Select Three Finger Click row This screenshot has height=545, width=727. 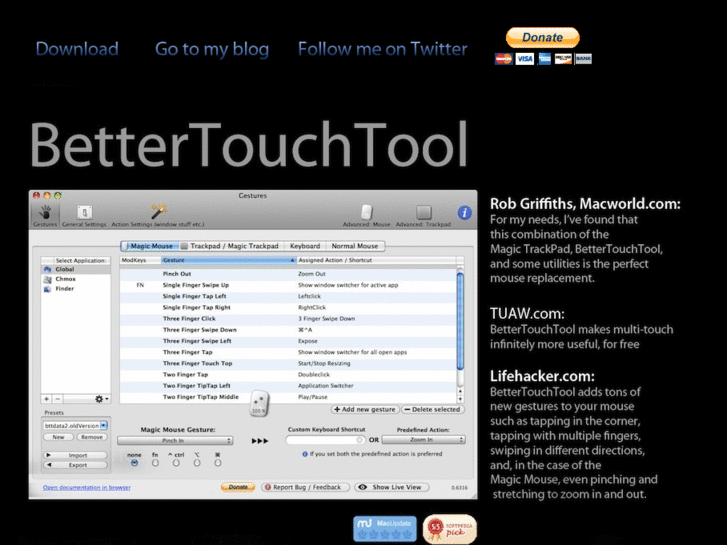[288, 319]
